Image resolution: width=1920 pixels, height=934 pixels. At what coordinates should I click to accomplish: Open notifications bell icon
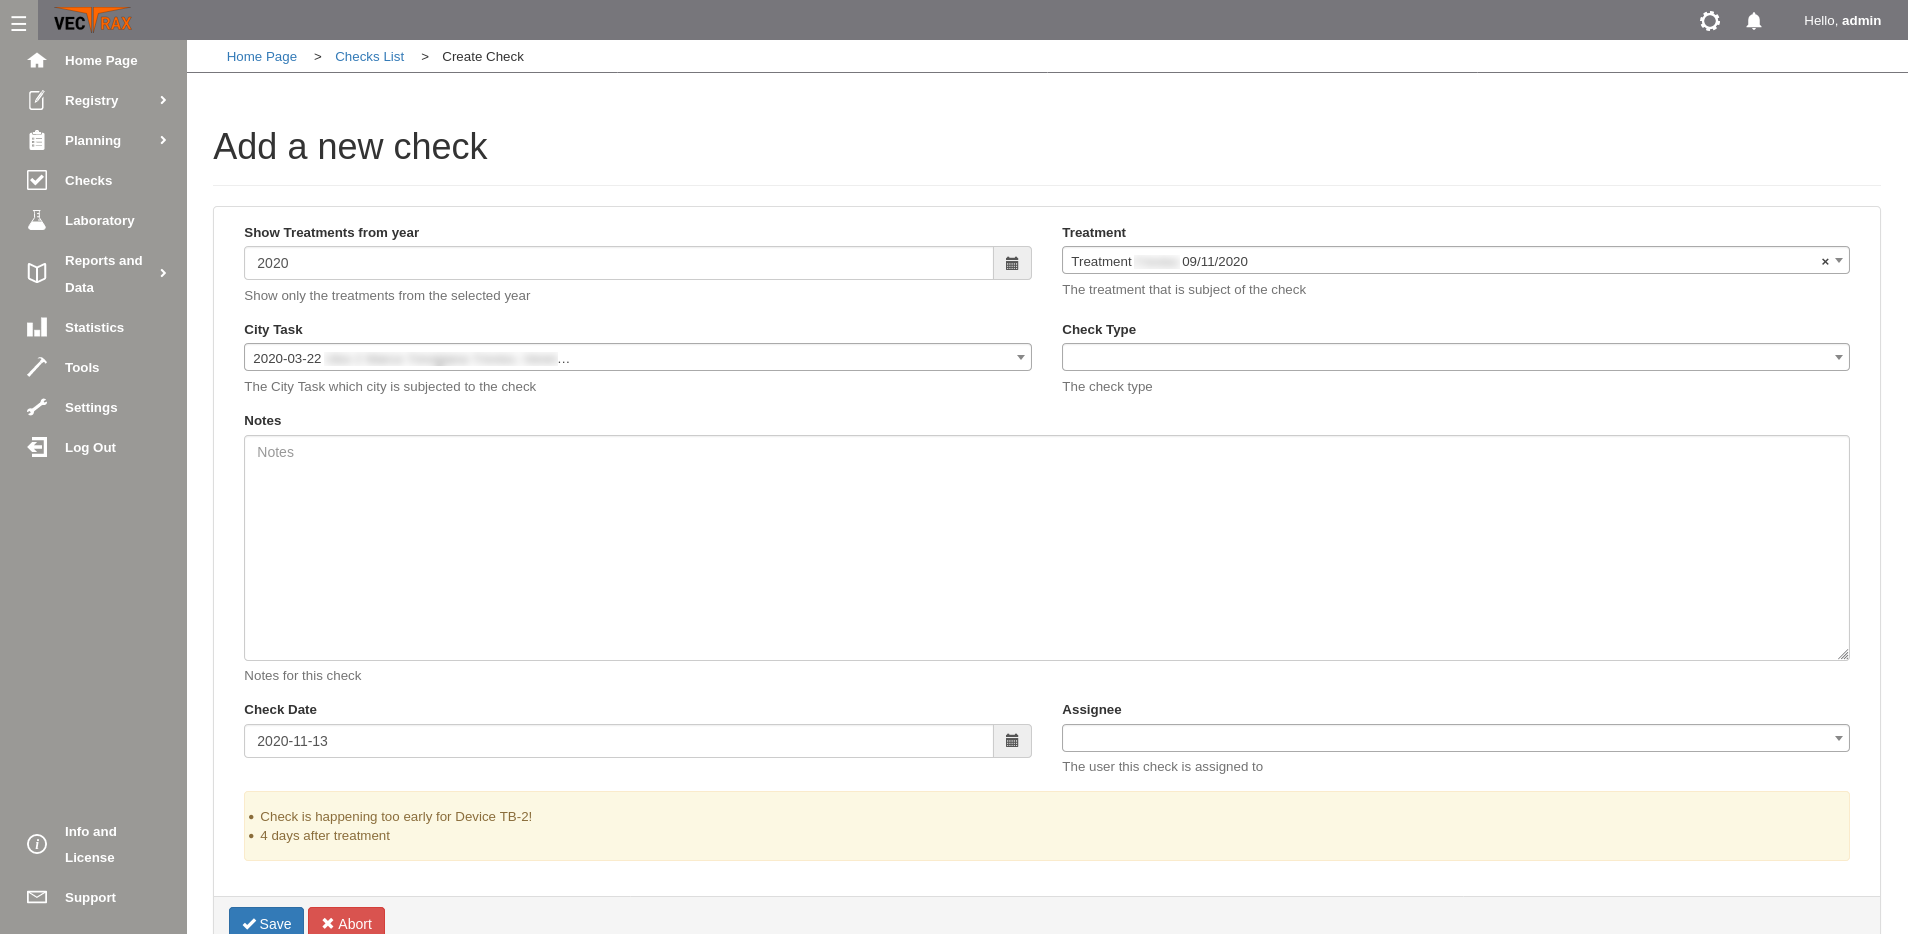(x=1754, y=21)
